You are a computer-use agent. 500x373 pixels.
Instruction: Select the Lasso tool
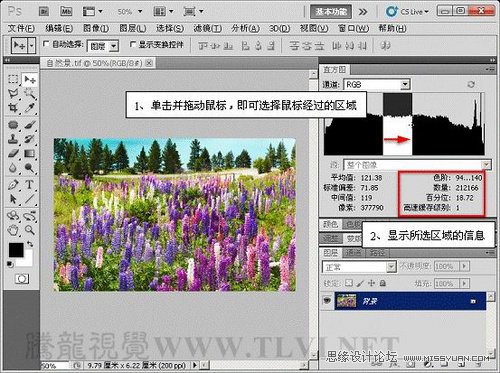13,94
